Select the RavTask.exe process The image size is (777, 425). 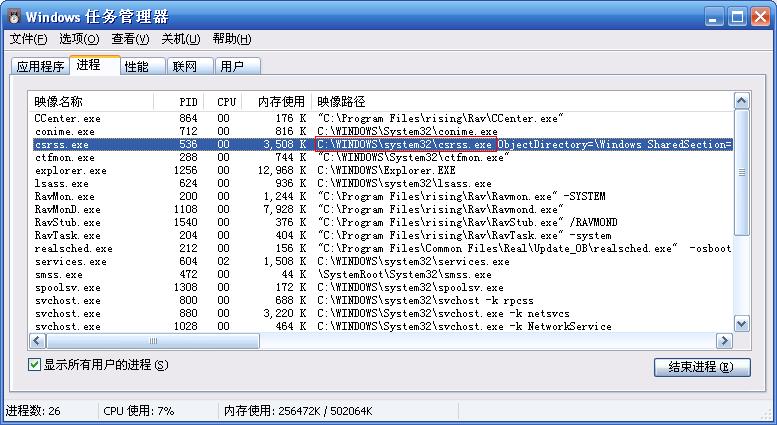(381, 235)
